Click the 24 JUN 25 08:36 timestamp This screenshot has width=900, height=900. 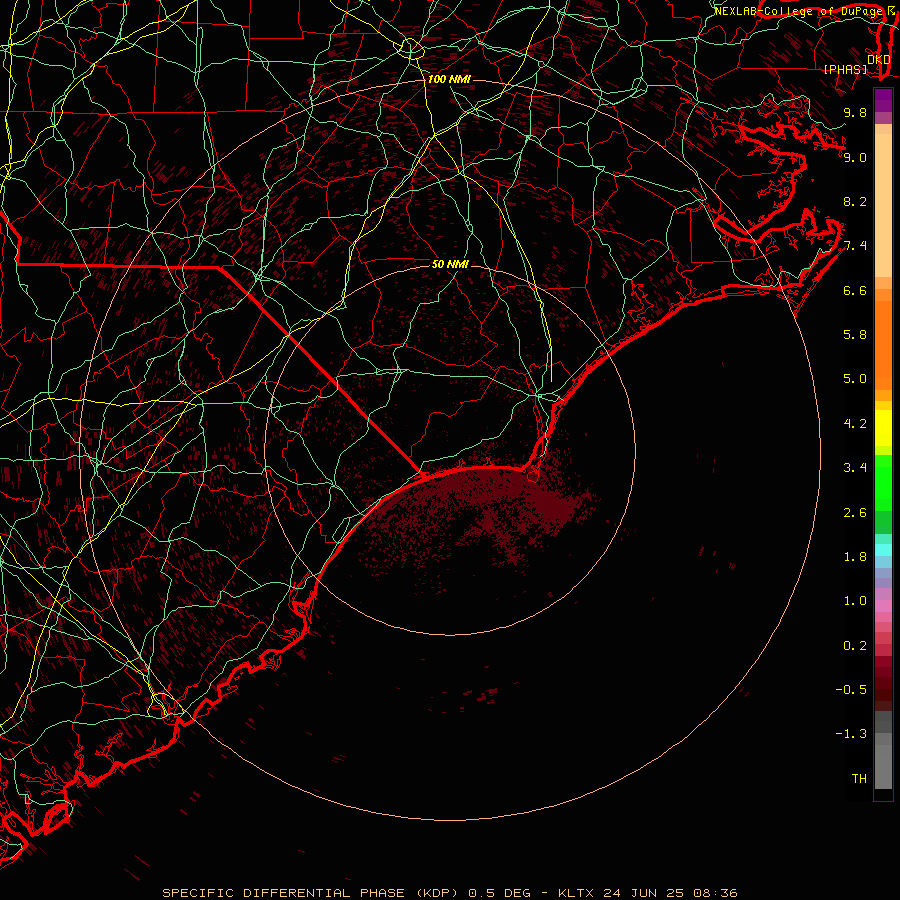click(x=670, y=893)
